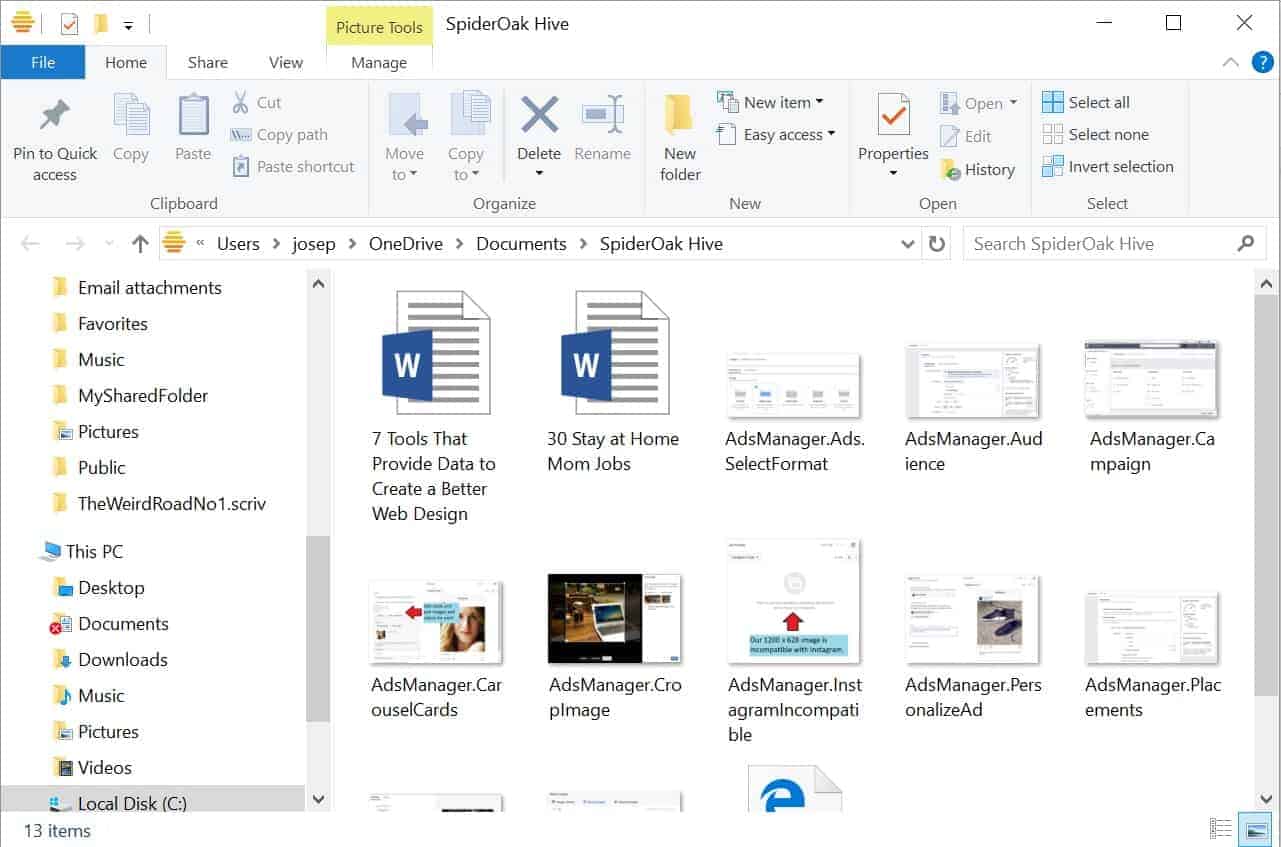Image resolution: width=1281 pixels, height=847 pixels.
Task: Refresh the current folder view
Action: click(936, 243)
